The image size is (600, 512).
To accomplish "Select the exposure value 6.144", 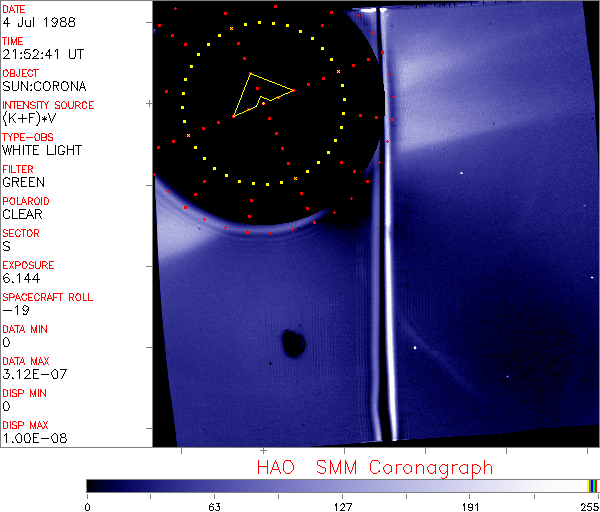I will click(x=21, y=278).
